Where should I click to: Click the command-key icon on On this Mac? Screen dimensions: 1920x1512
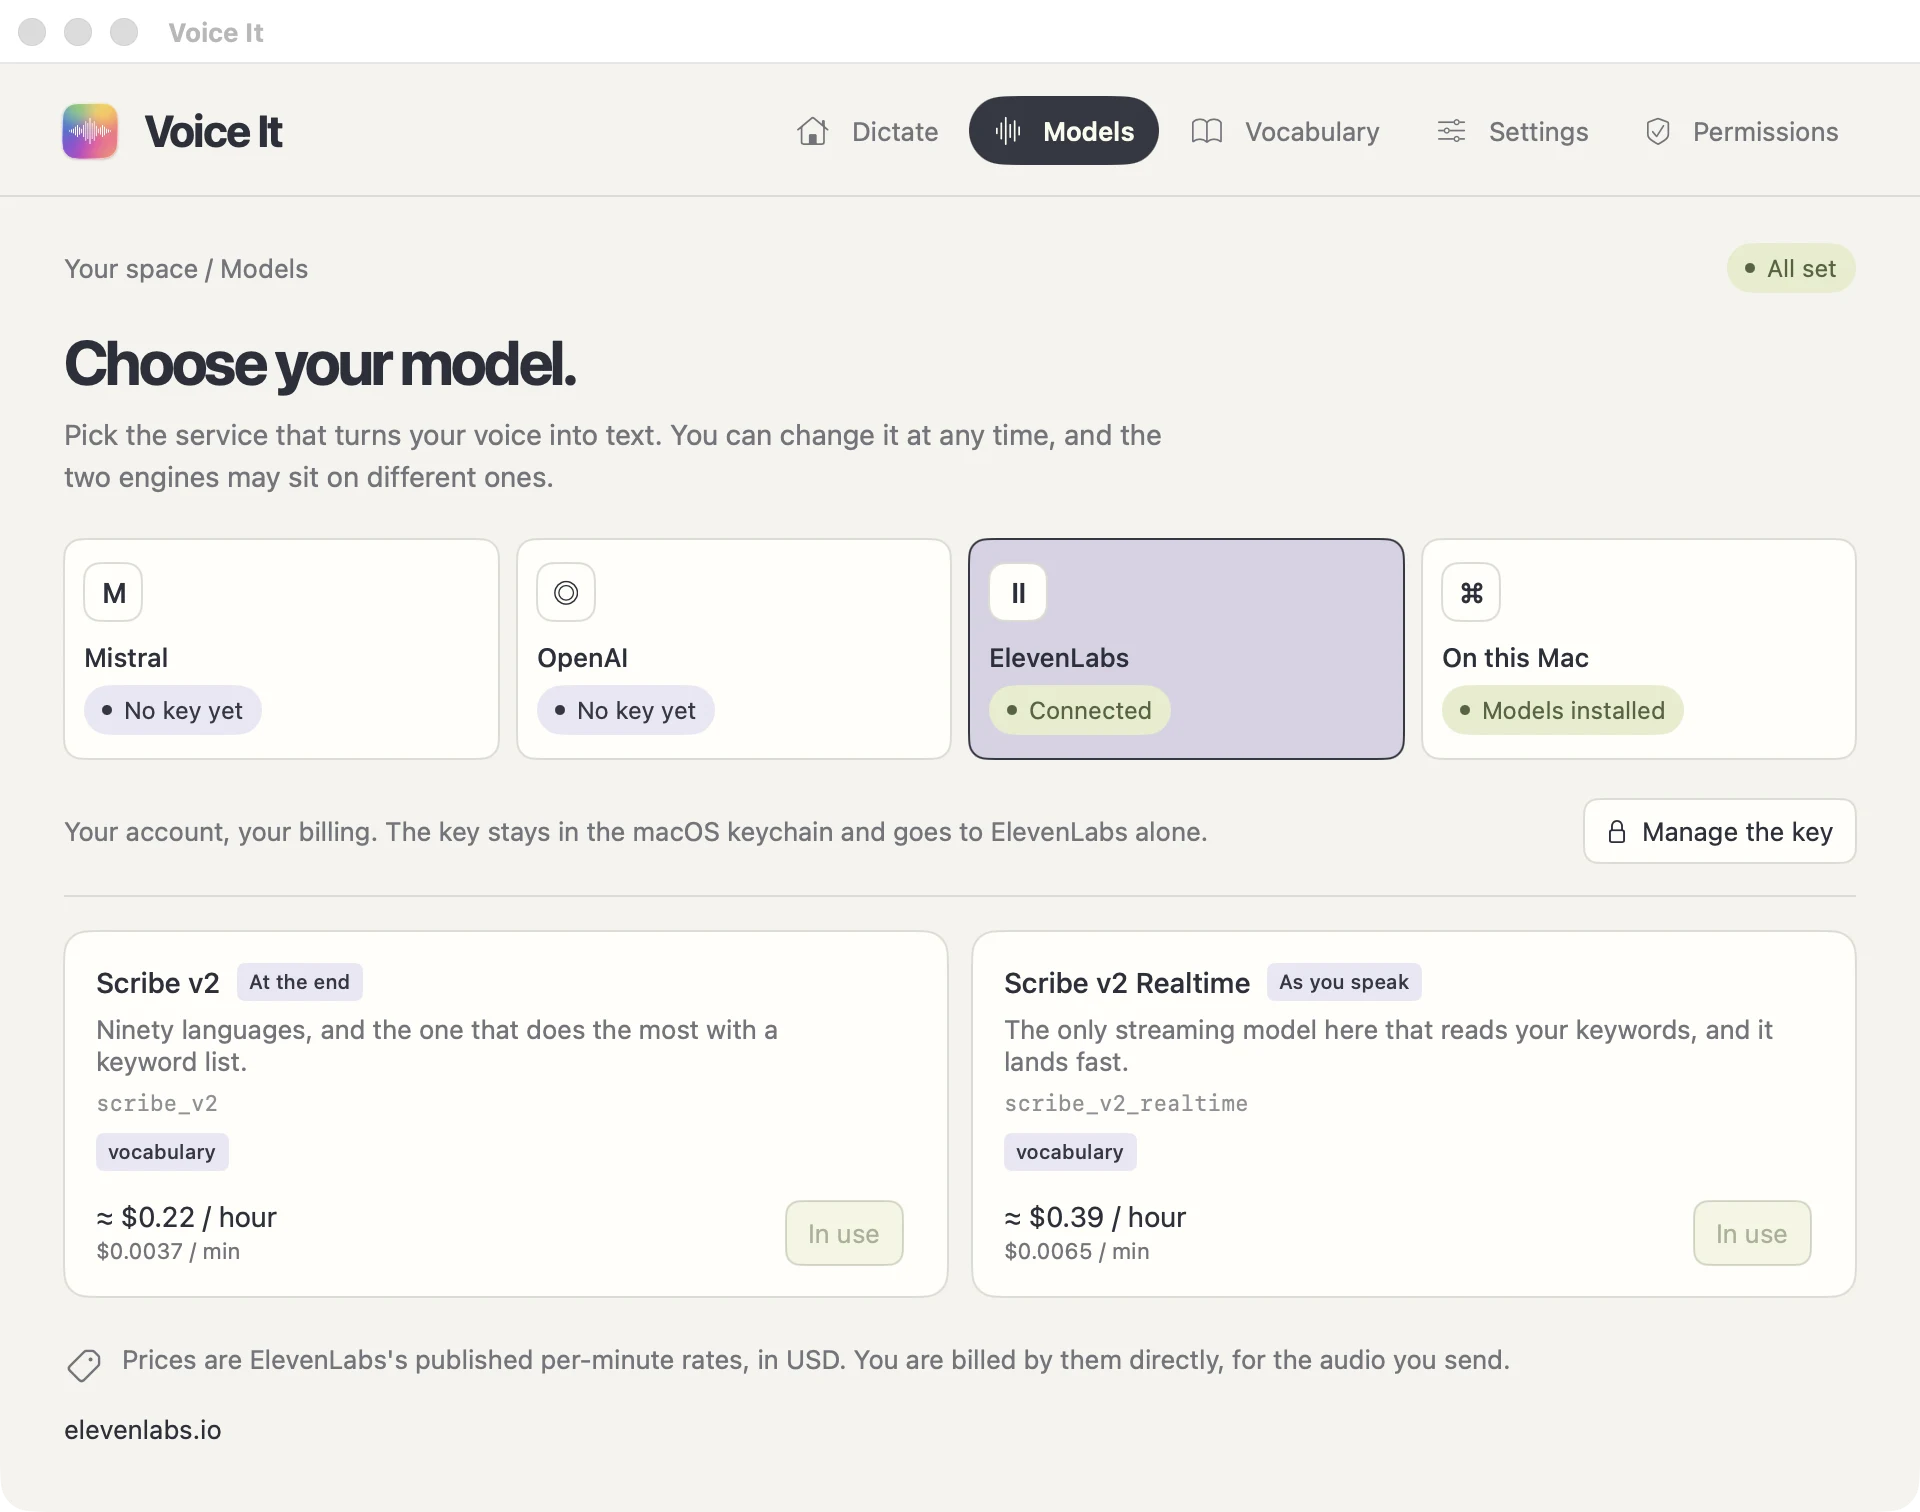click(1471, 592)
